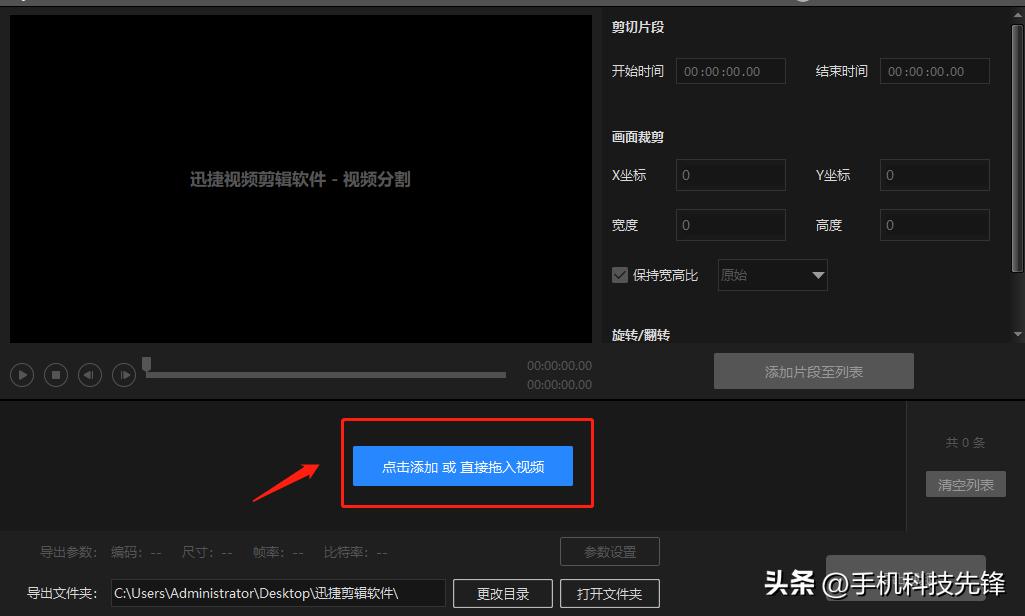Step back one frame using previous-frame icon
Image resolution: width=1025 pixels, height=616 pixels.
coord(89,374)
